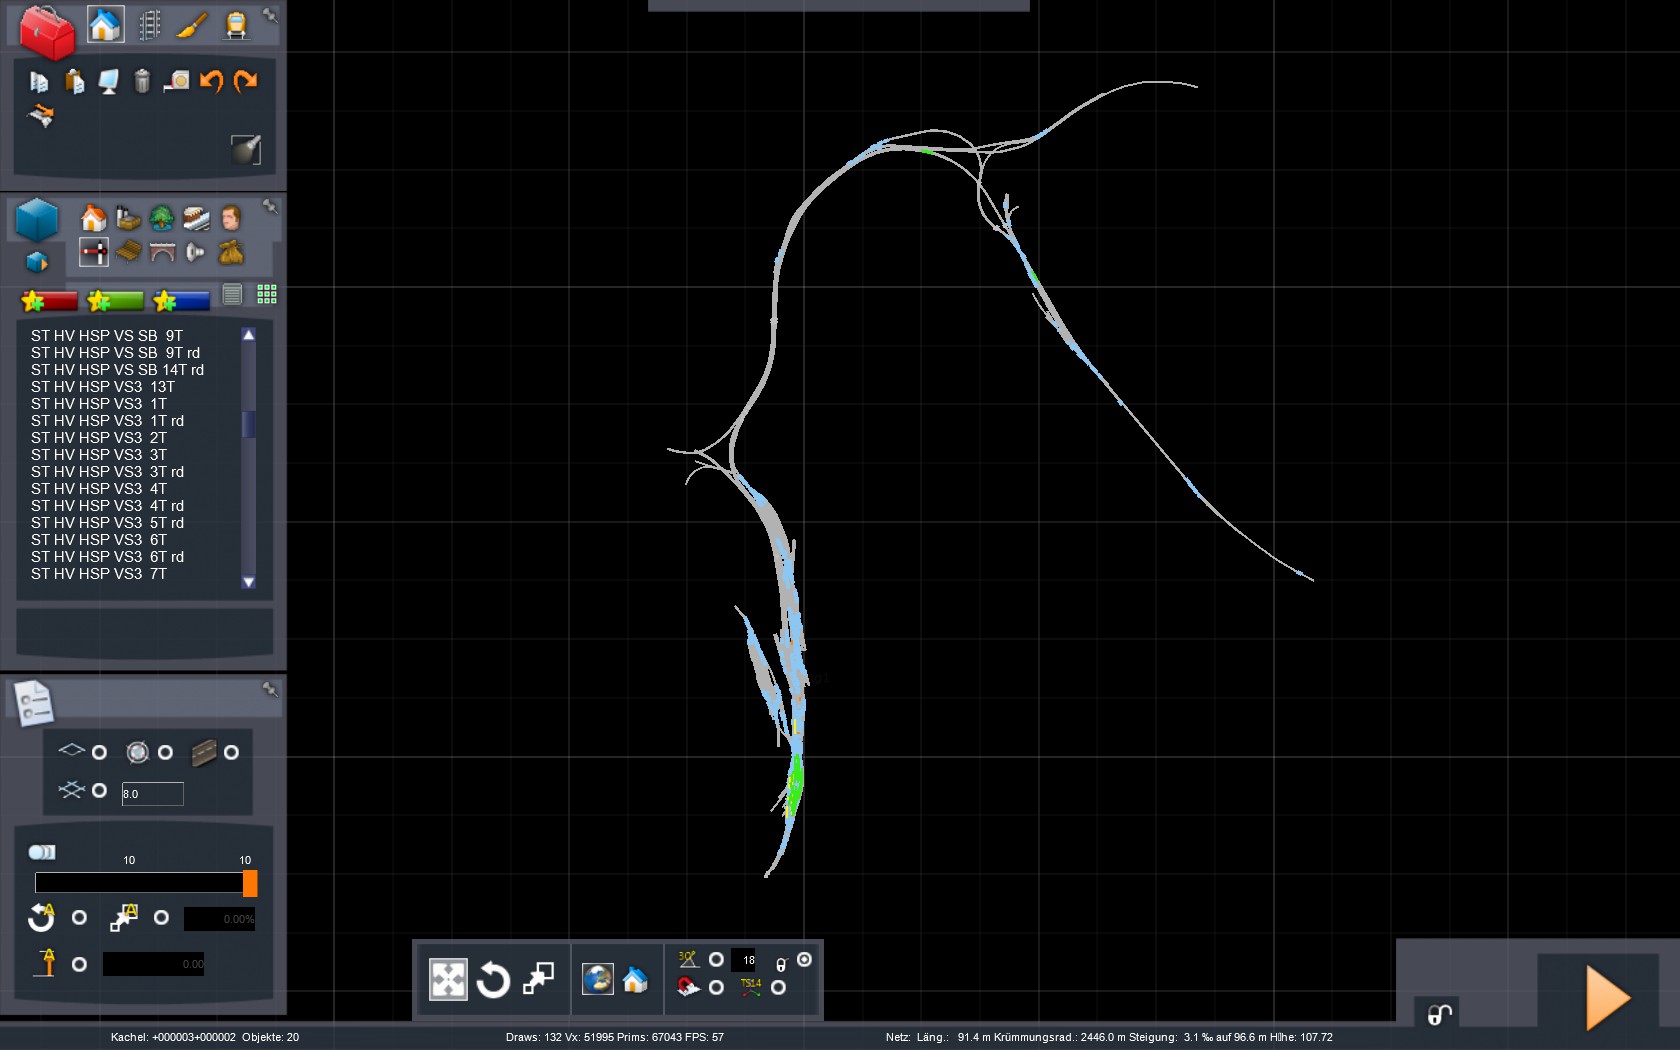
Task: Select 'ST HV HSP VS3 4T rd' entry
Action: point(107,506)
